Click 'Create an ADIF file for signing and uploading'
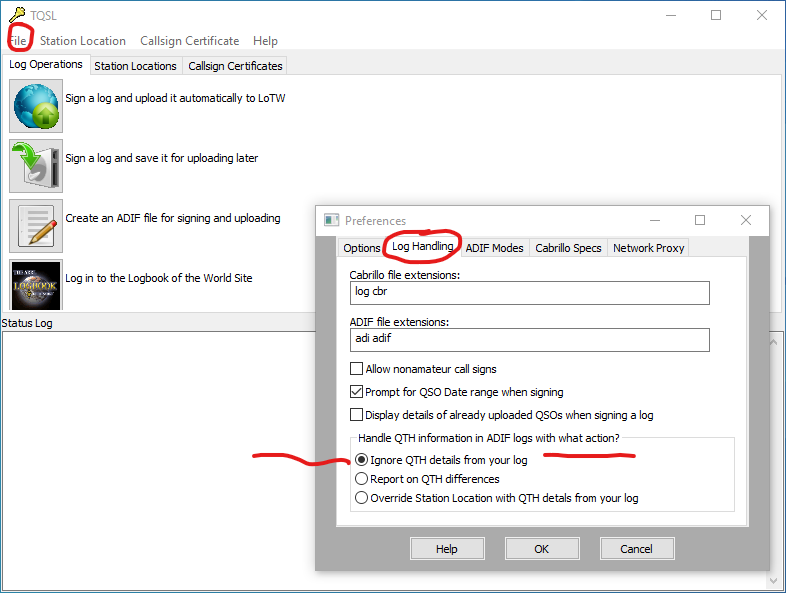The width and height of the screenshot is (786, 593). (x=173, y=218)
